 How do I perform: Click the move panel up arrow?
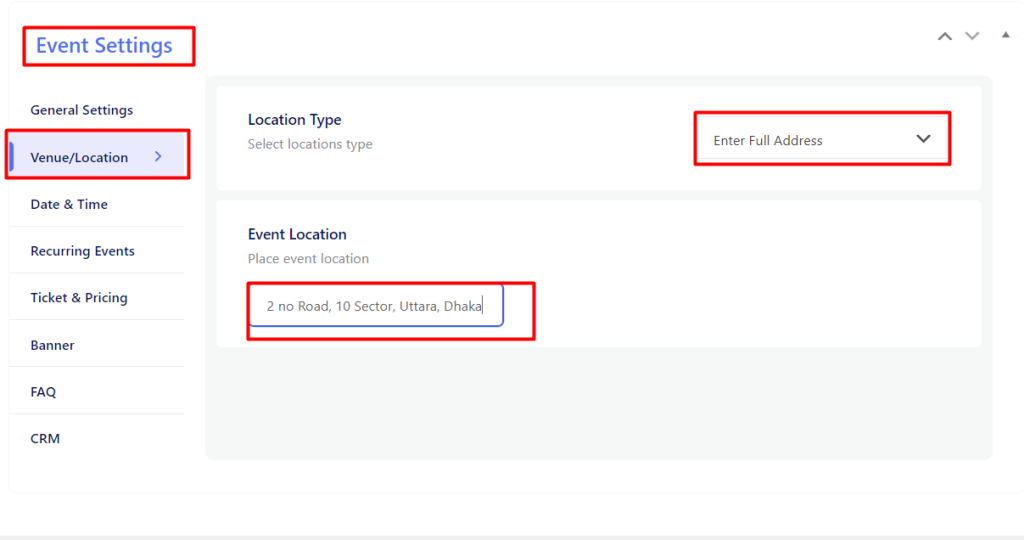click(x=944, y=37)
